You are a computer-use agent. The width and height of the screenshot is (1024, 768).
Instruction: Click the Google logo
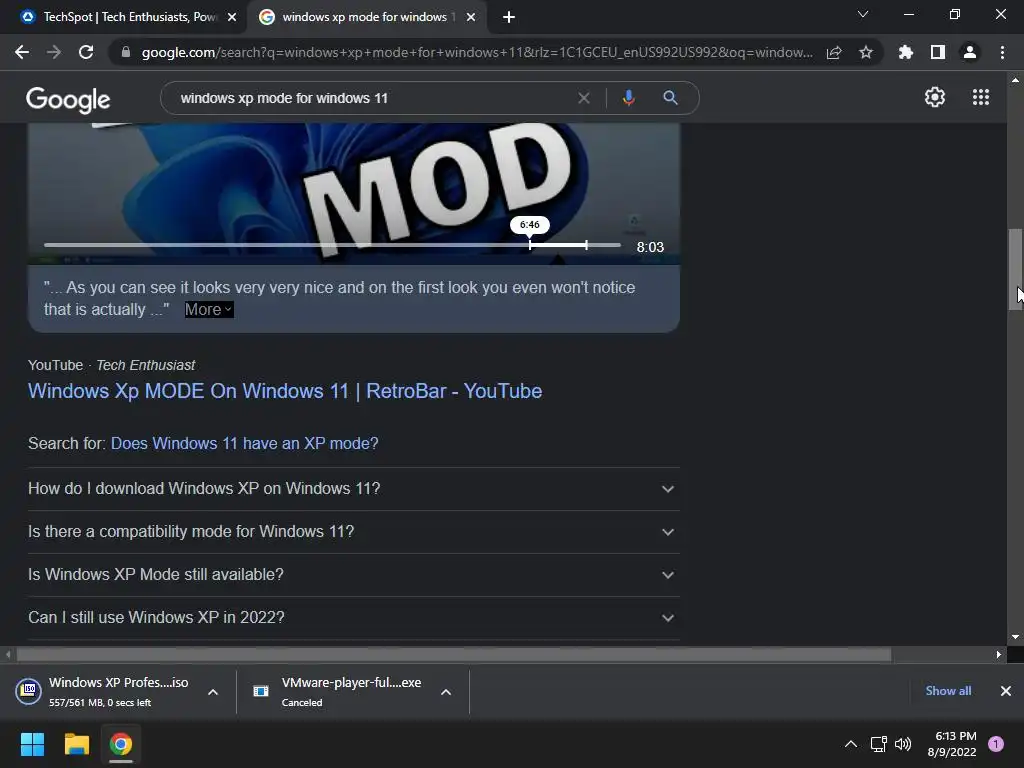click(68, 99)
